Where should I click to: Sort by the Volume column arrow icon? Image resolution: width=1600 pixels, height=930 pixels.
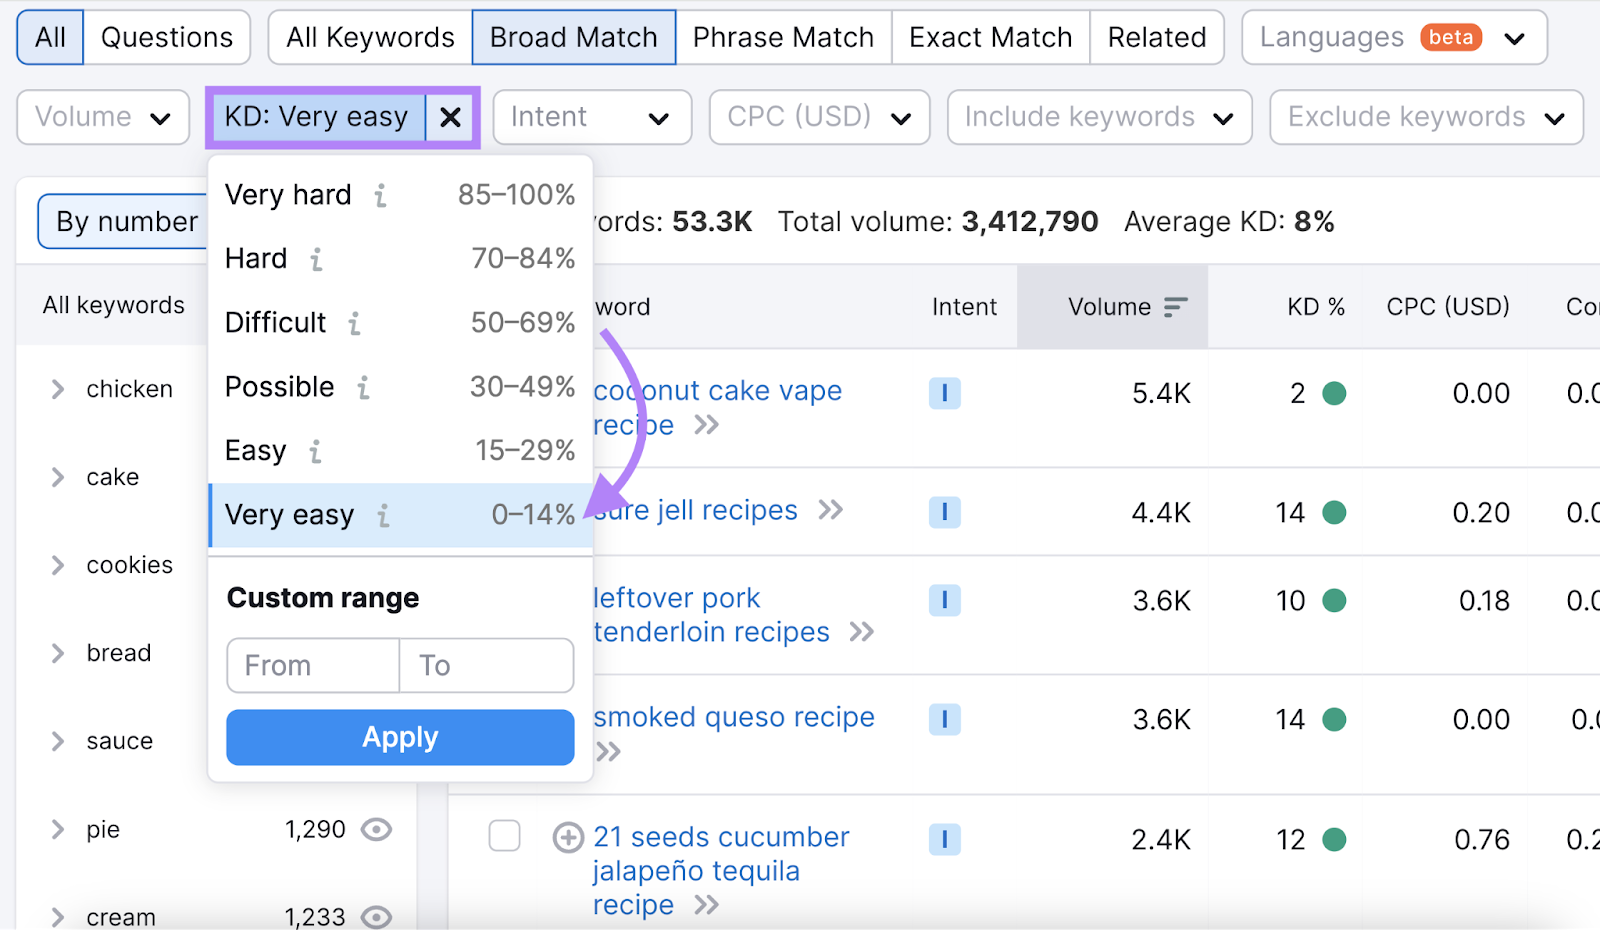click(1175, 307)
